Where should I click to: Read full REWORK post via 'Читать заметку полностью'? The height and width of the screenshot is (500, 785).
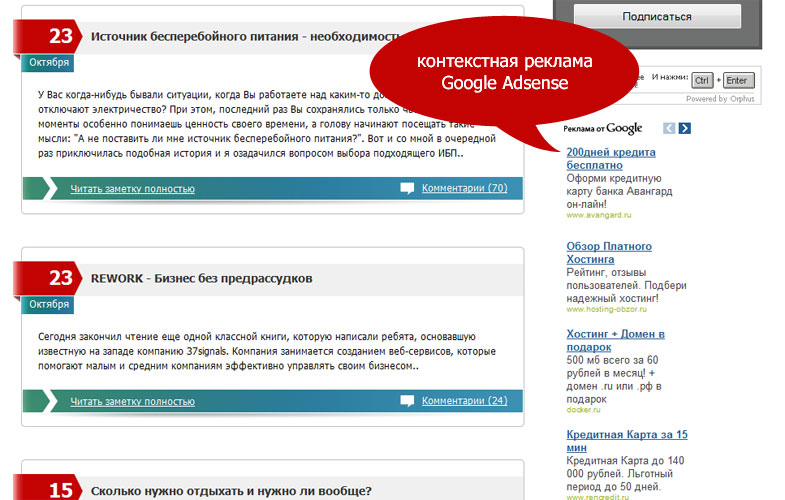click(132, 401)
